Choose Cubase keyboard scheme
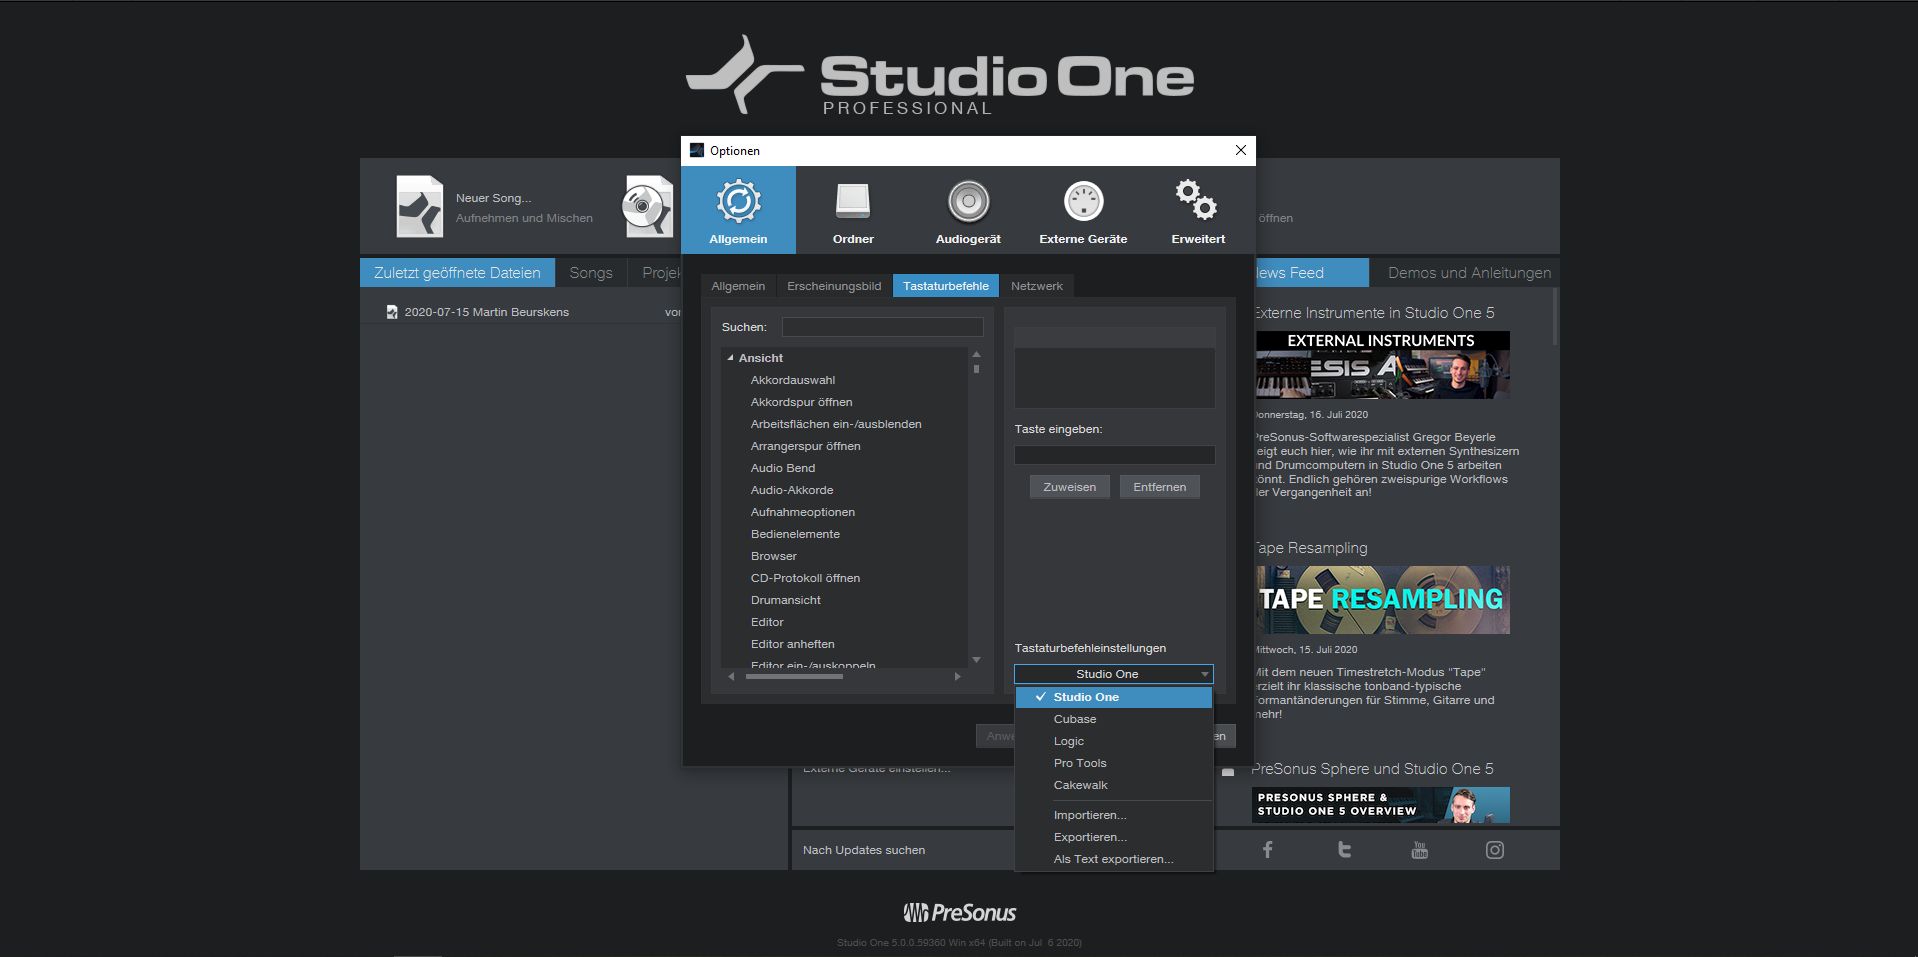The image size is (1918, 957). point(1113,719)
